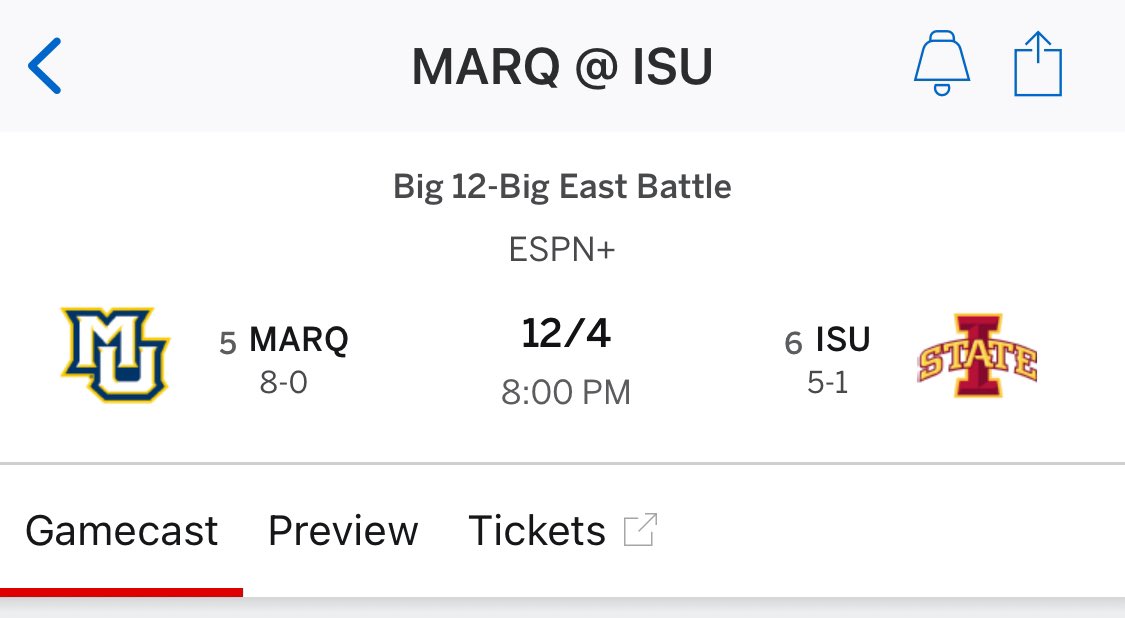Tap the Marquette MU team logo

pos(115,355)
